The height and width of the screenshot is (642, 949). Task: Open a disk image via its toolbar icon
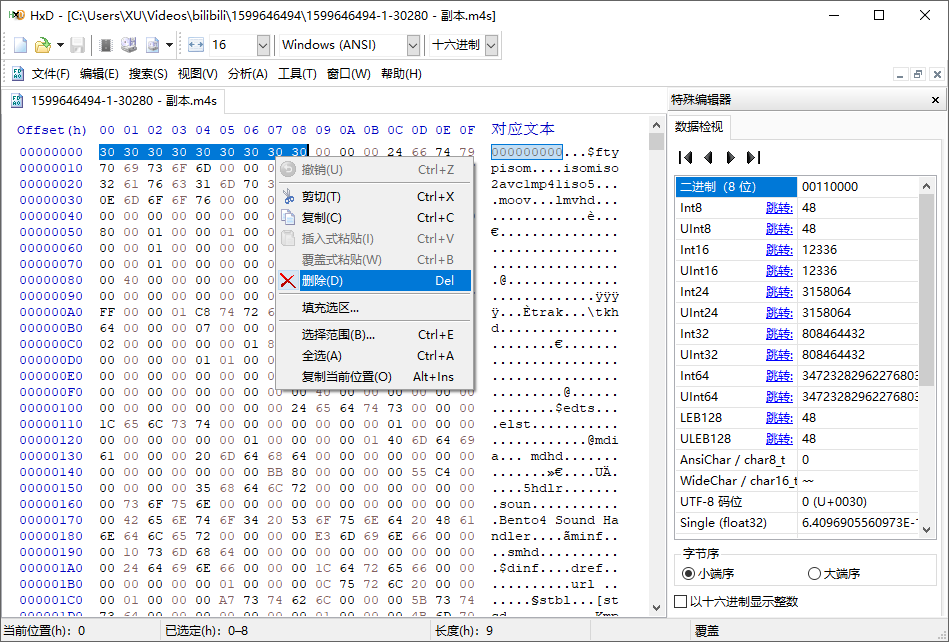153,44
